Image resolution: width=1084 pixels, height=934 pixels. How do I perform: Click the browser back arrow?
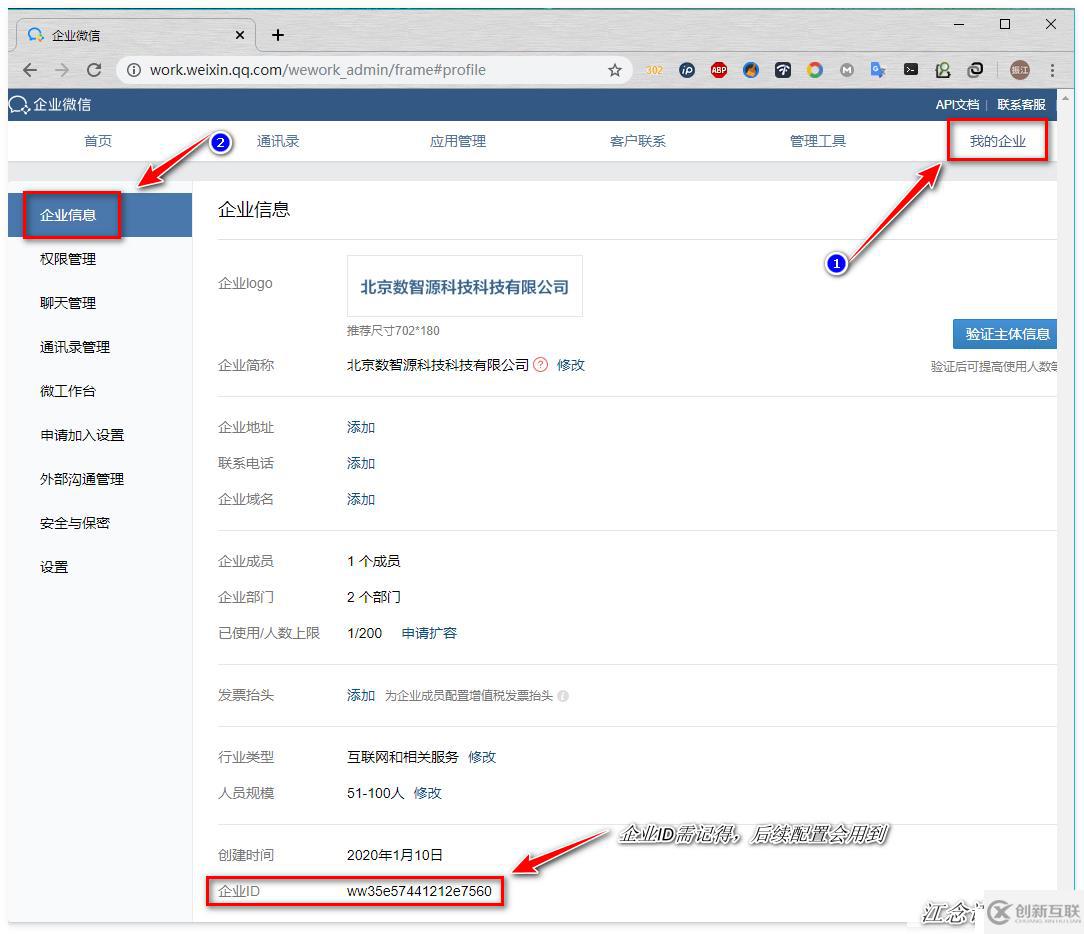(x=29, y=70)
